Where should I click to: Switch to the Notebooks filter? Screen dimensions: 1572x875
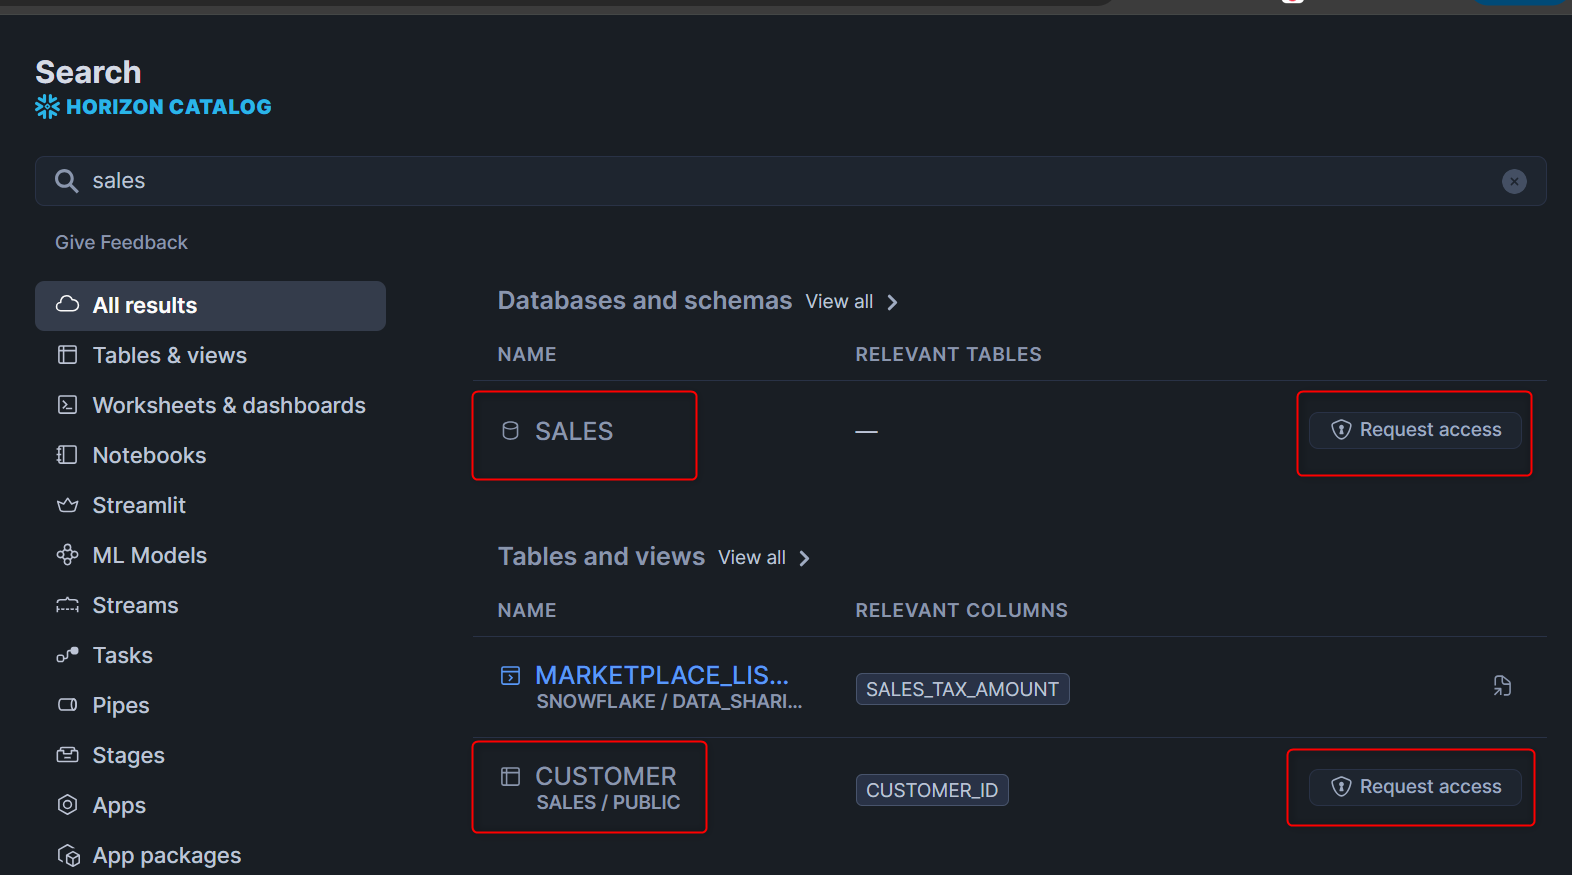tap(149, 456)
